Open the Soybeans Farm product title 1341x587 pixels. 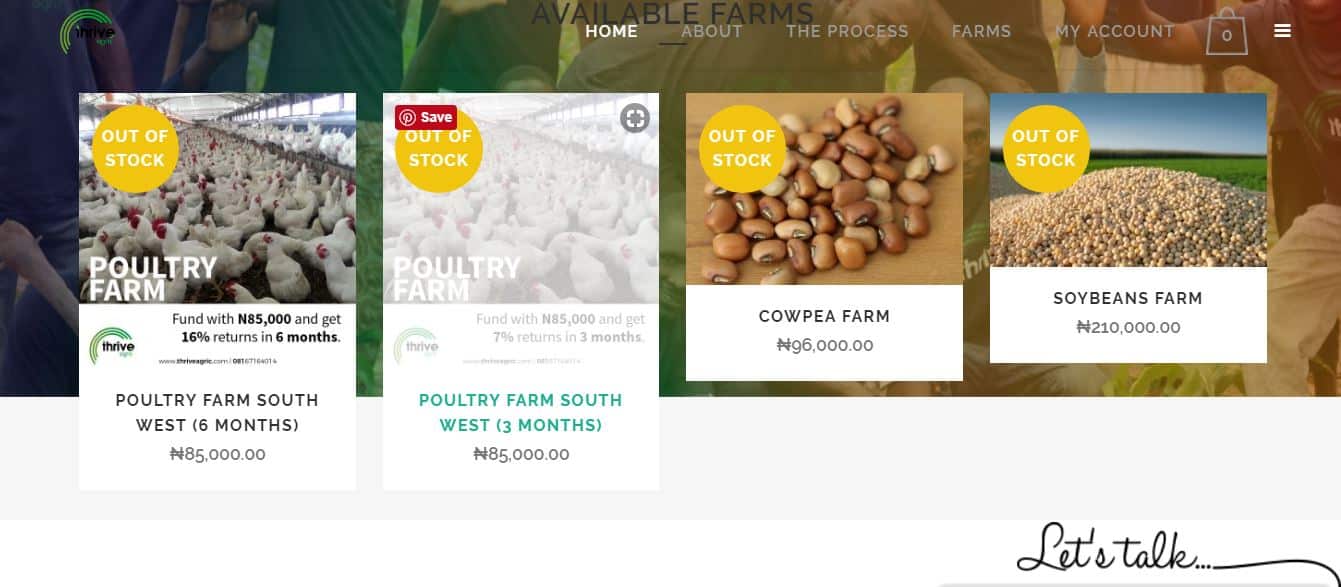[1128, 298]
